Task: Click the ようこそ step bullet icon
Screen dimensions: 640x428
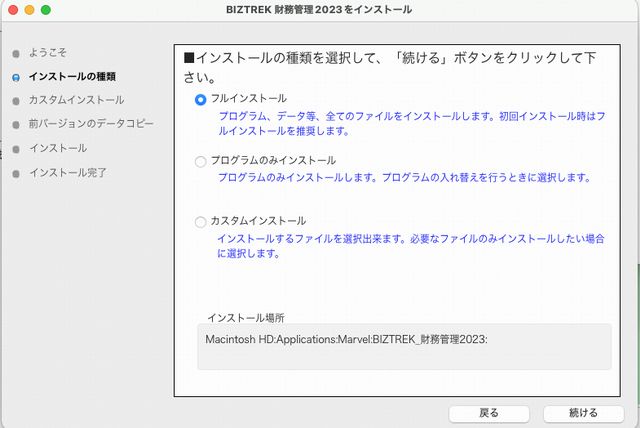Action: tap(16, 53)
